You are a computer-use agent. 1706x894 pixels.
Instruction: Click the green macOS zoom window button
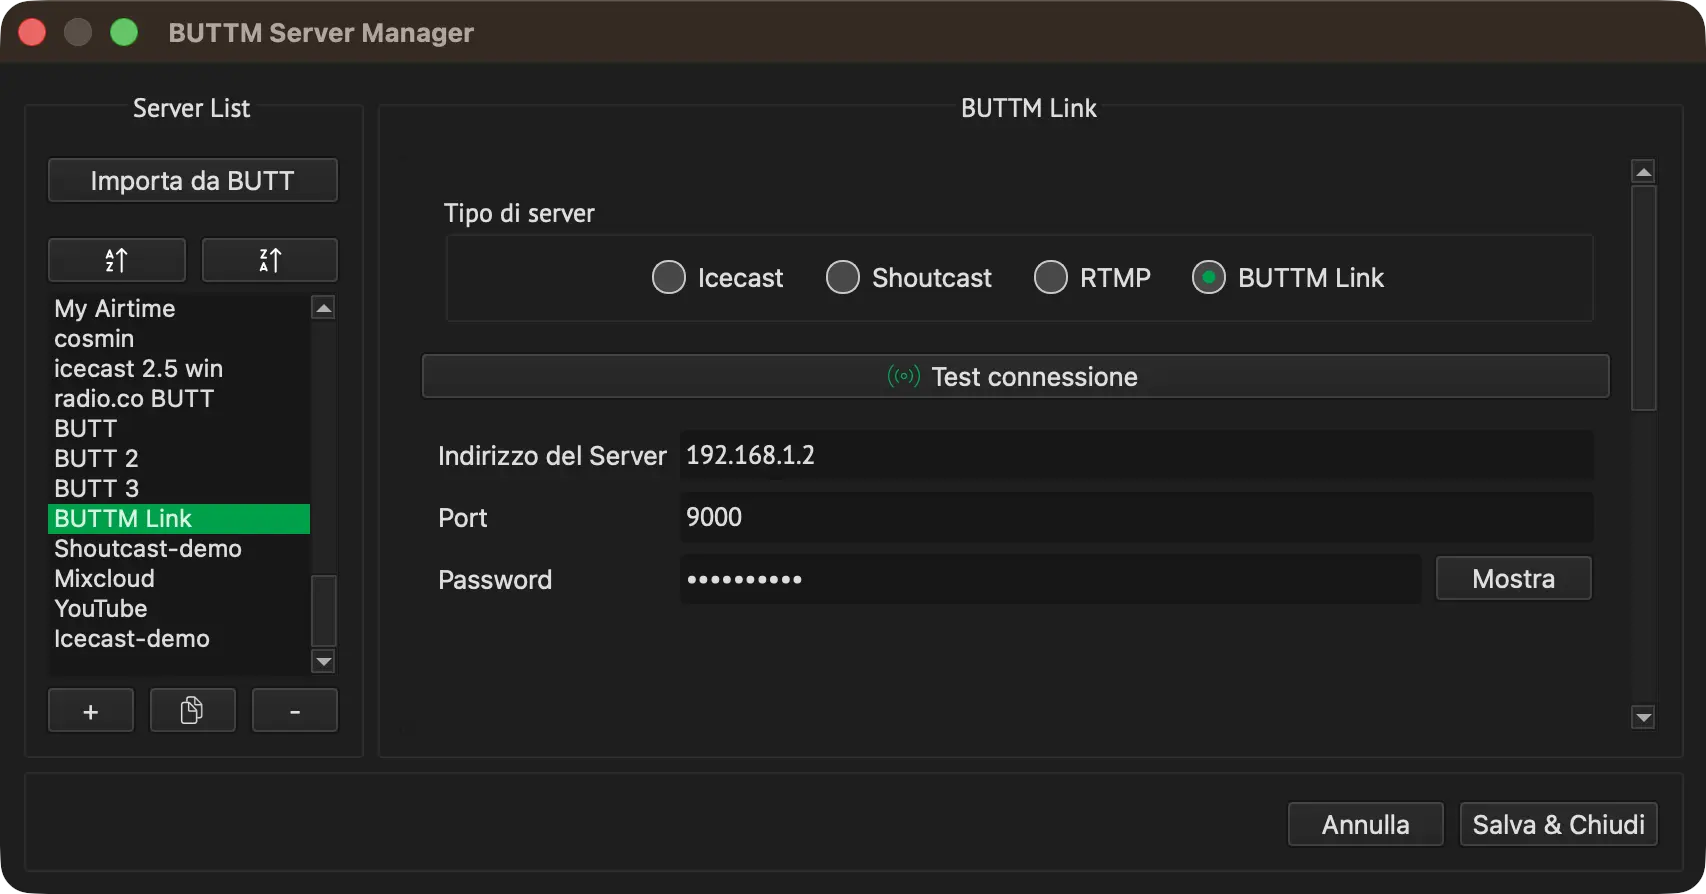click(x=124, y=32)
